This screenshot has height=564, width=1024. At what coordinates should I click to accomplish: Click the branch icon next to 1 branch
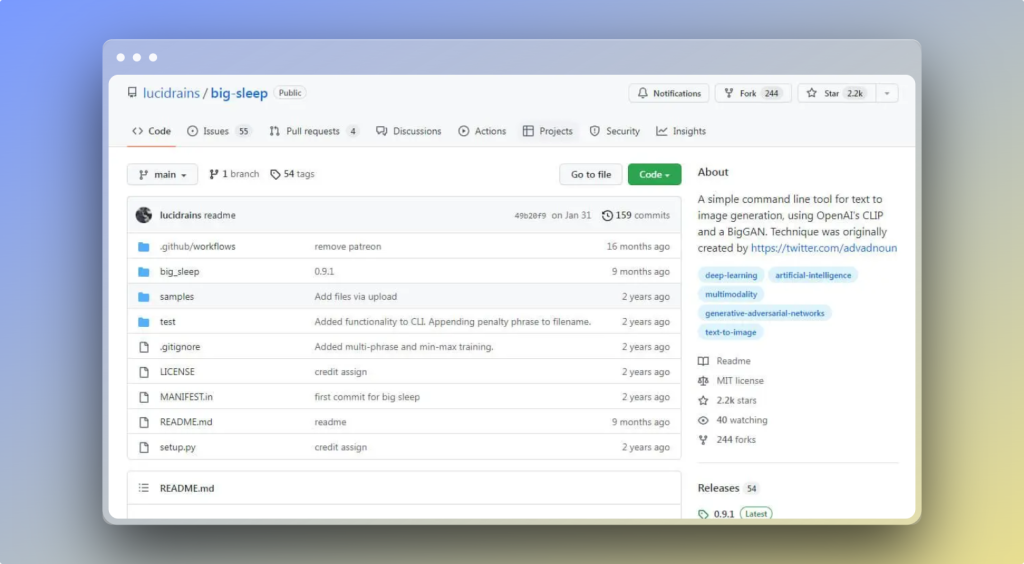click(x=214, y=174)
